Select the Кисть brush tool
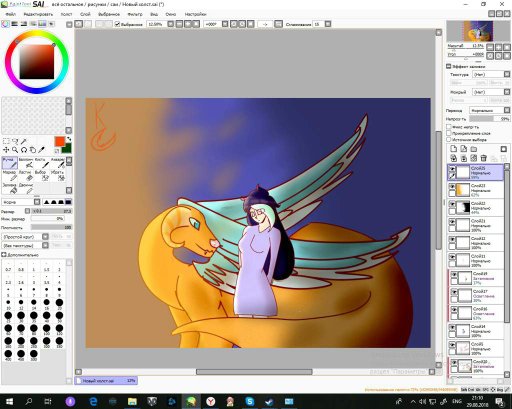This screenshot has height=409, width=512. point(42,163)
